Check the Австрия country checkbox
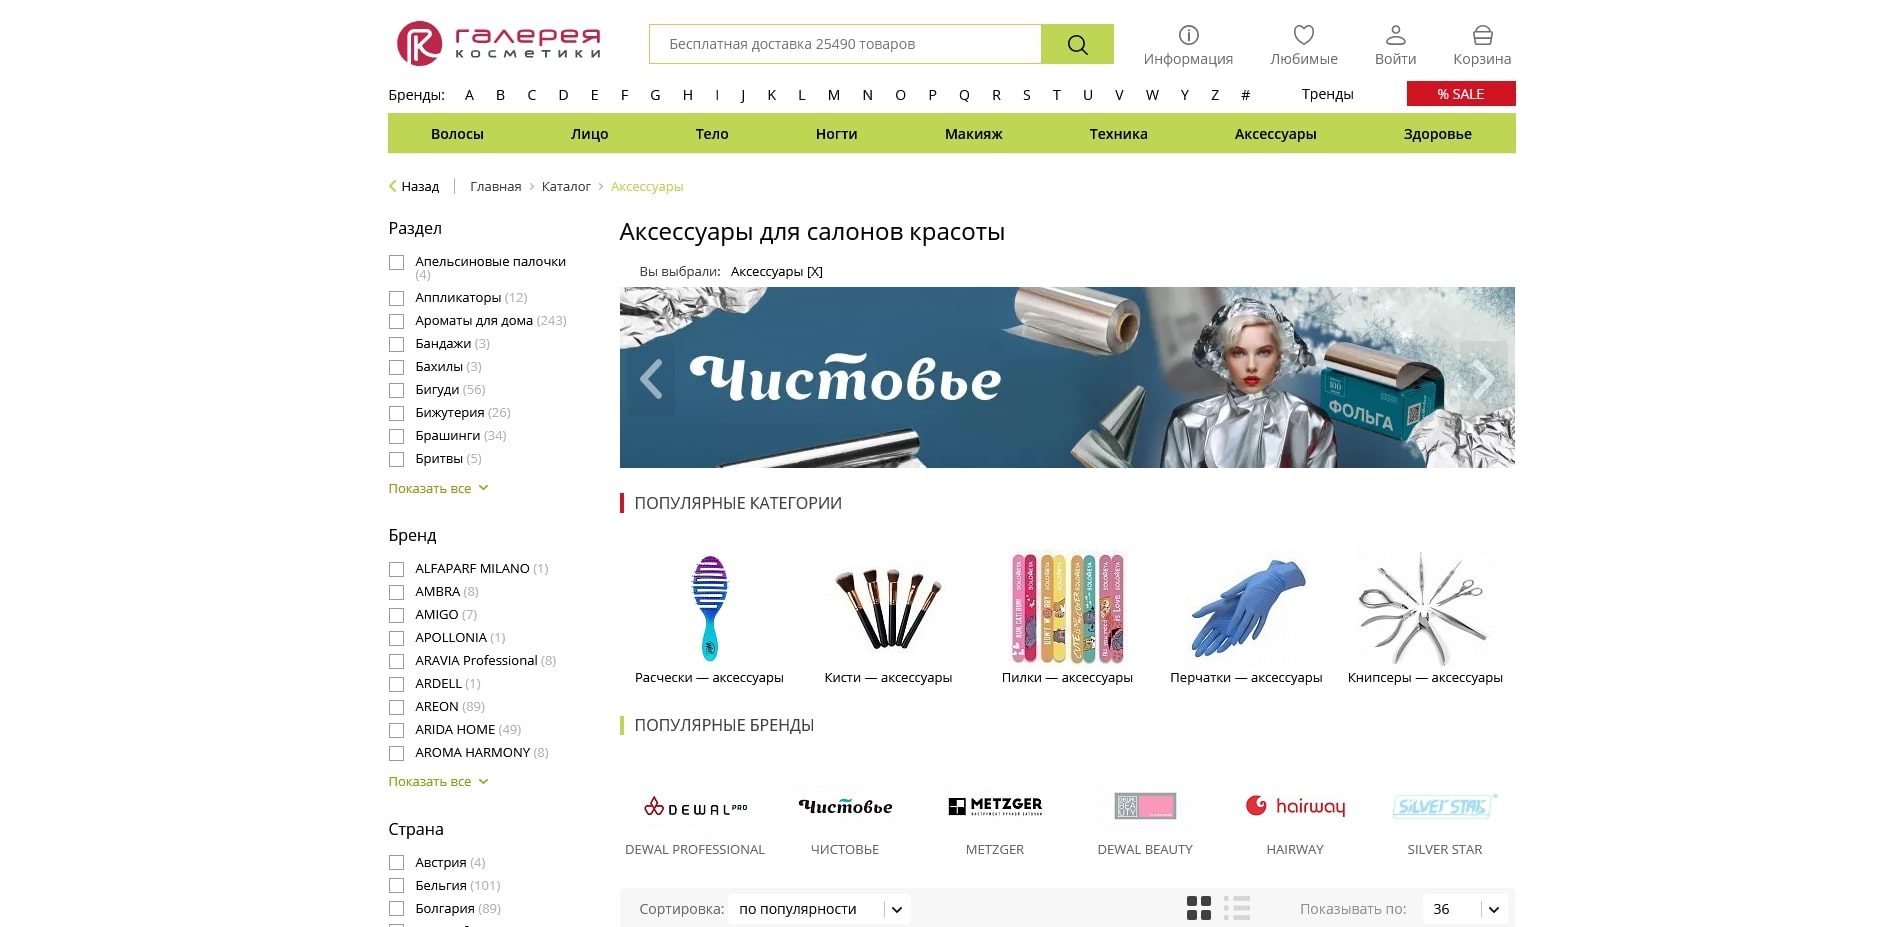The width and height of the screenshot is (1903, 927). coord(397,862)
